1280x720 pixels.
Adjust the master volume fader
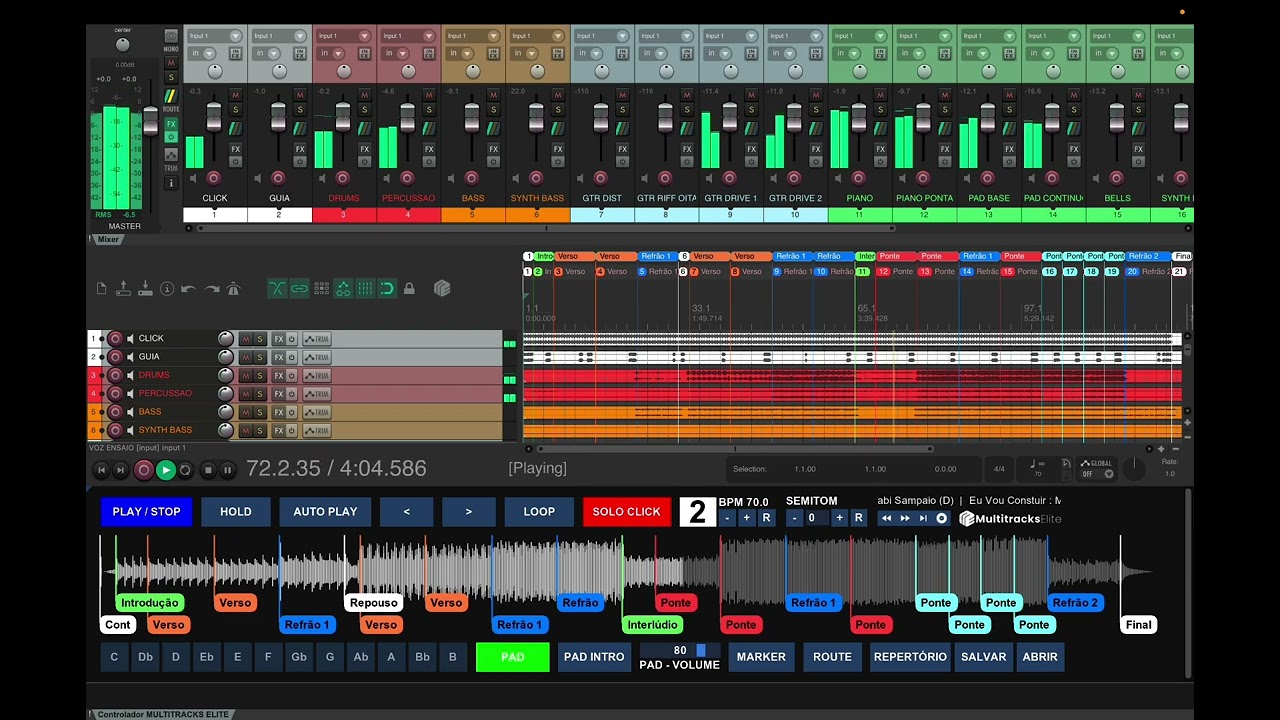click(x=150, y=122)
